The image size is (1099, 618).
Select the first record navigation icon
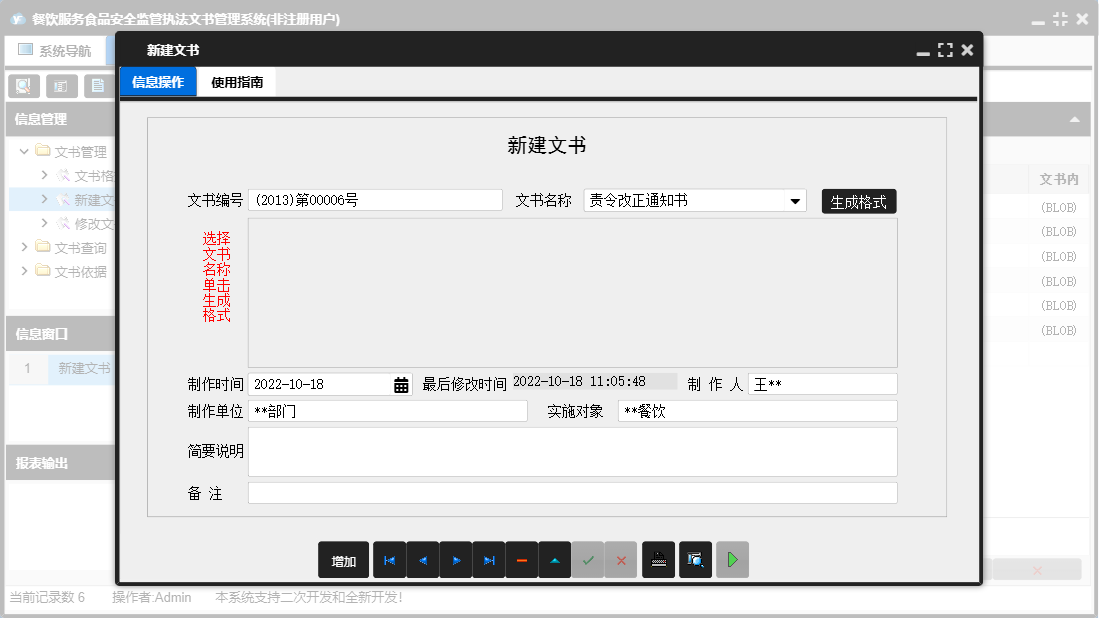[390, 560]
